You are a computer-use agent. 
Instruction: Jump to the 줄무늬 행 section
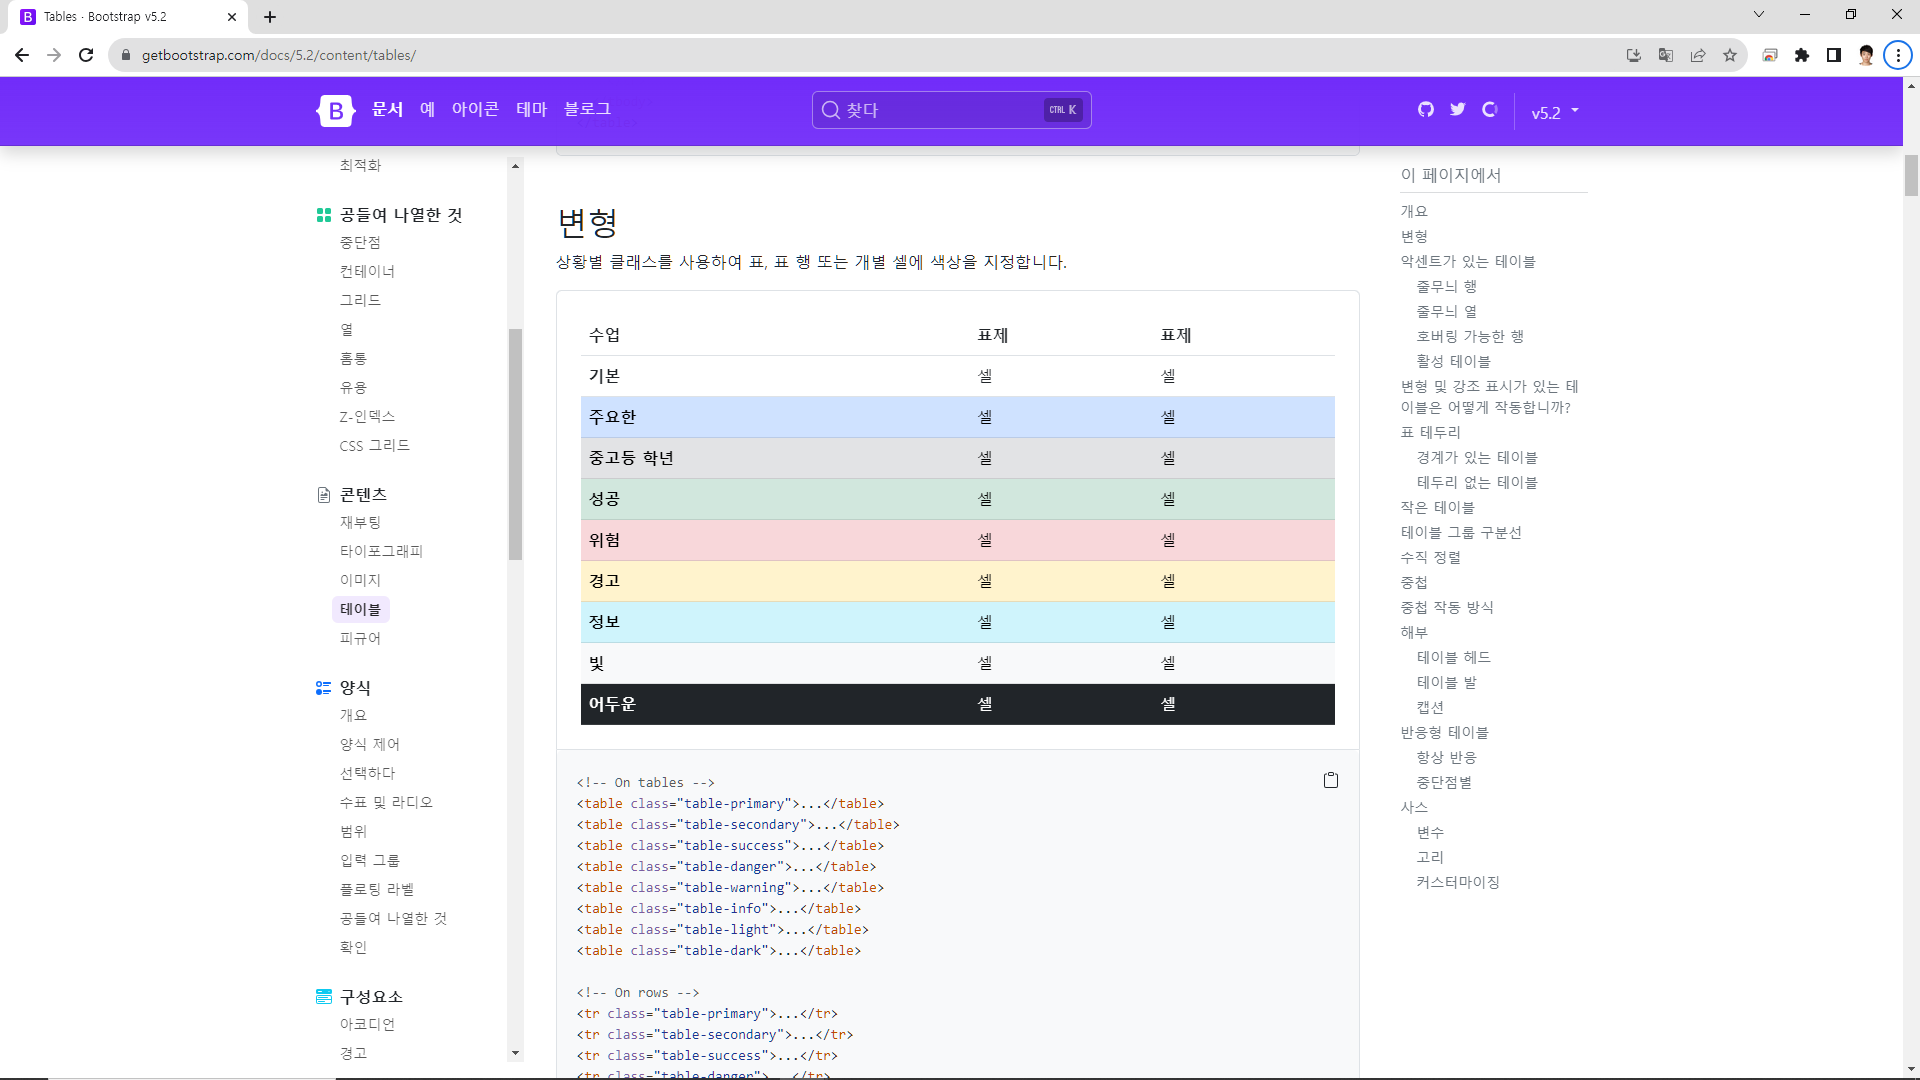[1446, 286]
